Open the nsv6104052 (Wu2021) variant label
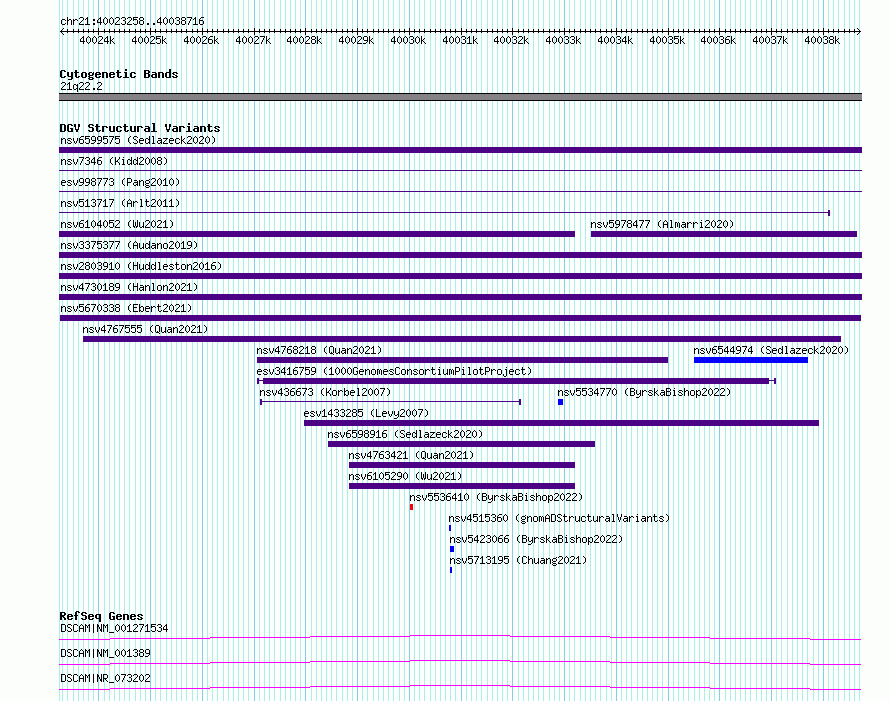 pos(117,224)
